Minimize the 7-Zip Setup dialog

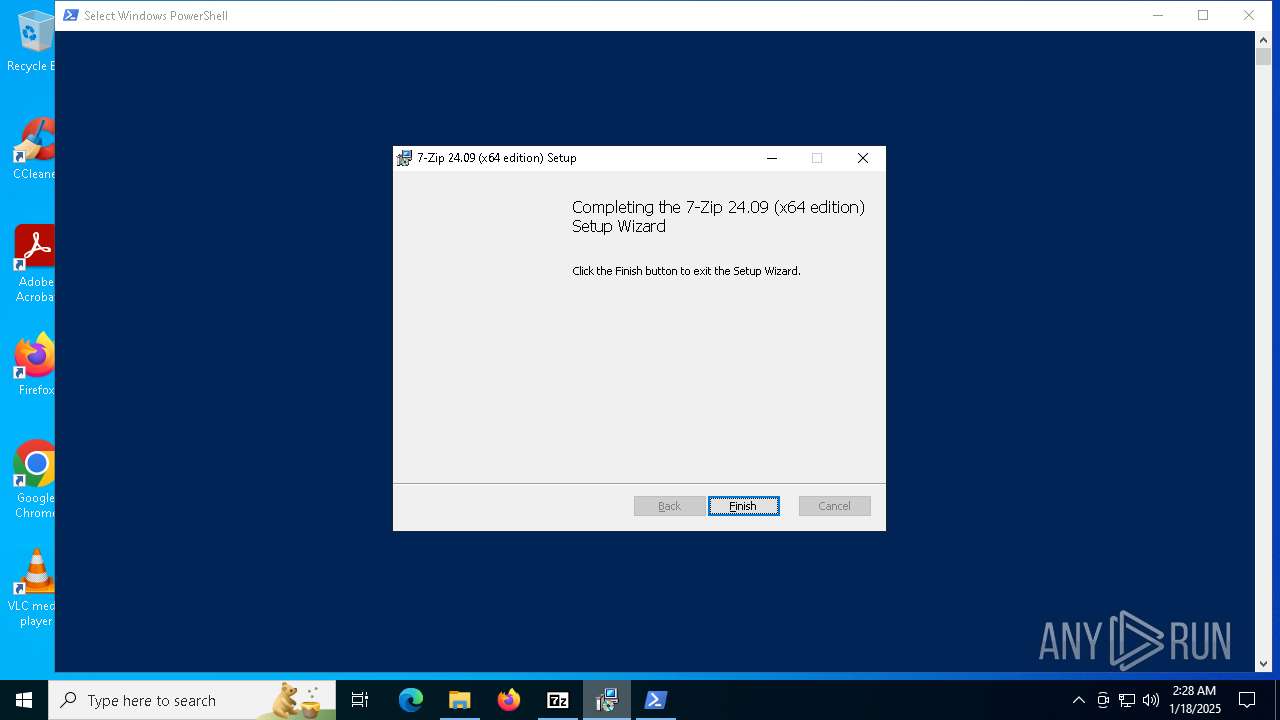pos(772,158)
